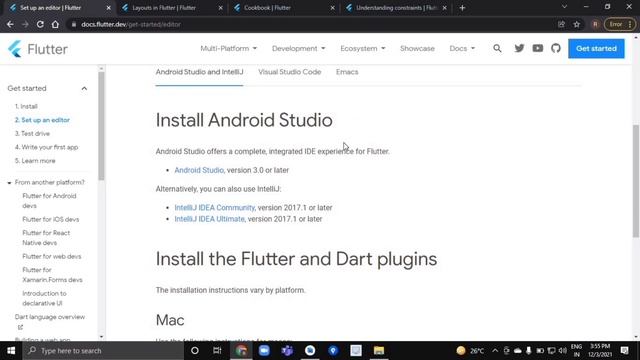Reload the page with refresh icon
The width and height of the screenshot is (640, 360).
coord(40,24)
